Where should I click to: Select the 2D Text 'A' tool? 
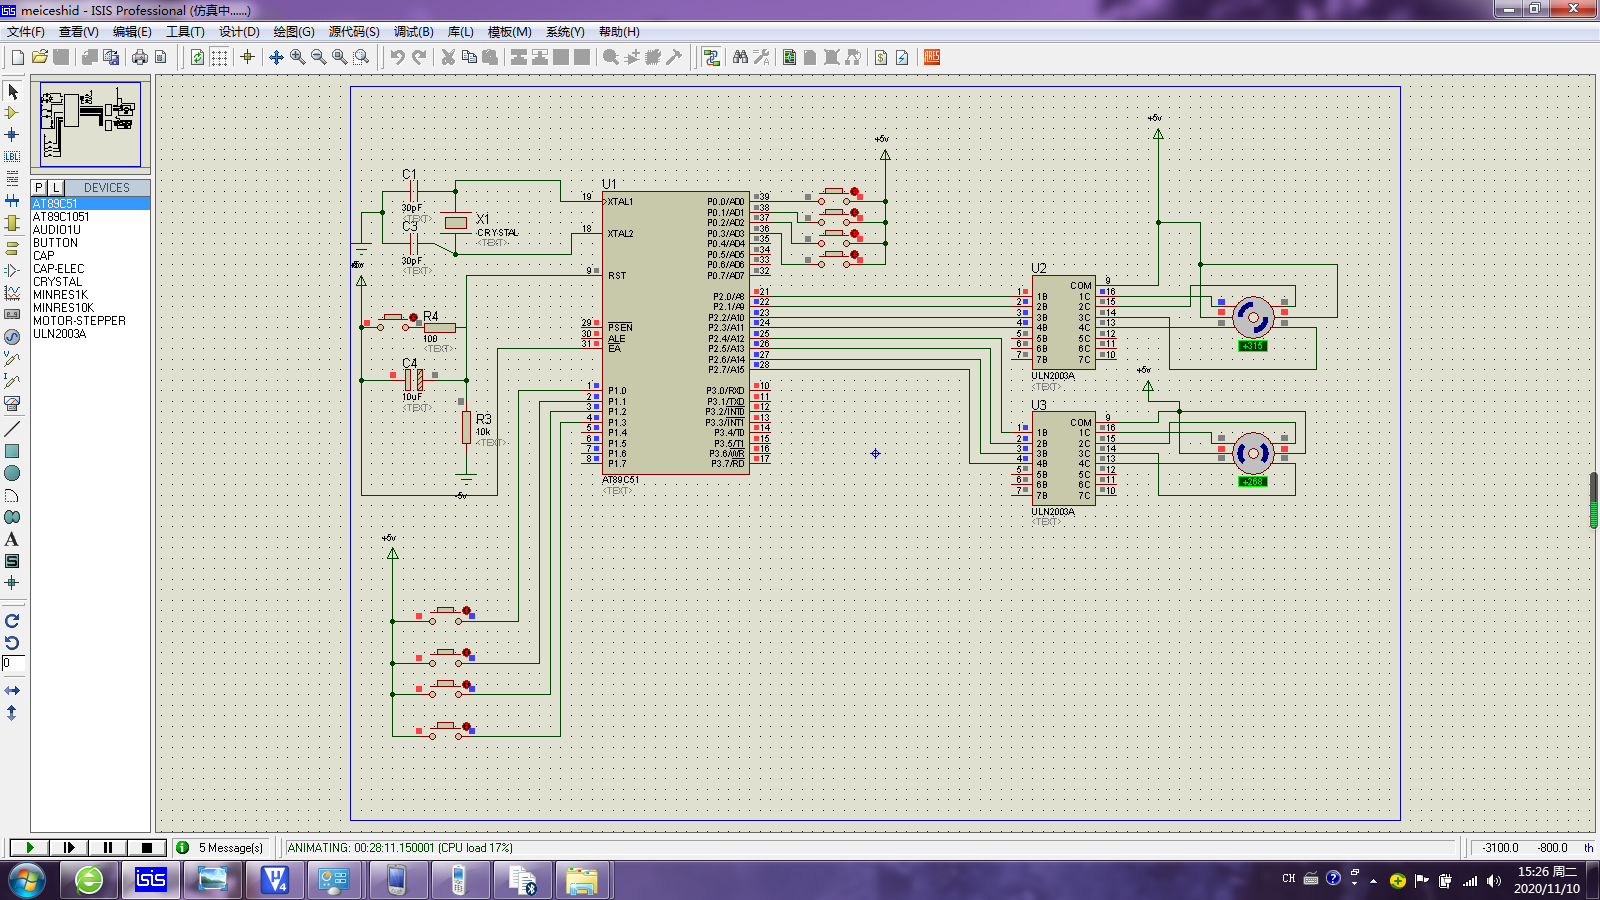click(x=12, y=539)
